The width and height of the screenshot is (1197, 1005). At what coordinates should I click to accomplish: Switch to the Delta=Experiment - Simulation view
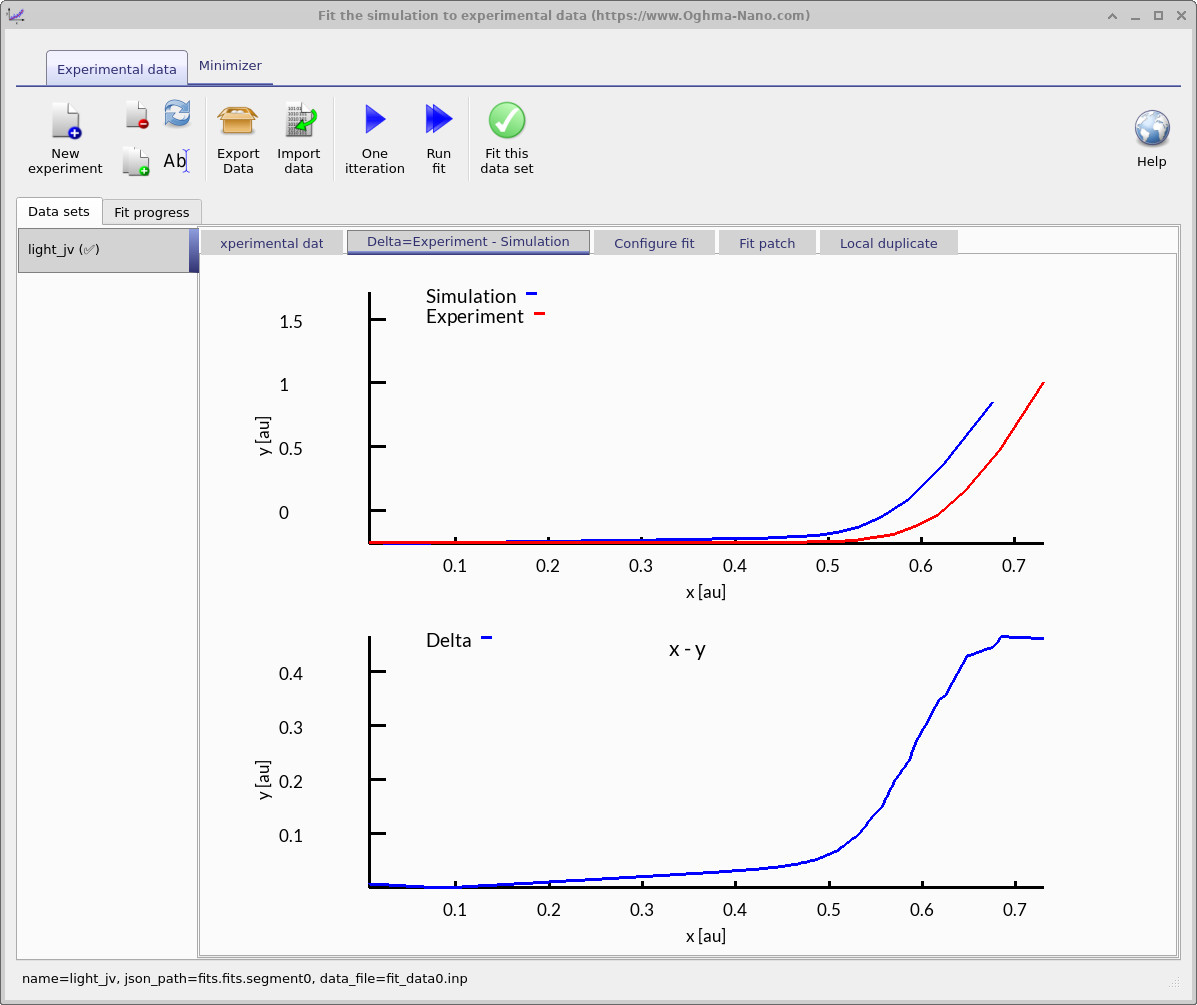[x=467, y=241]
